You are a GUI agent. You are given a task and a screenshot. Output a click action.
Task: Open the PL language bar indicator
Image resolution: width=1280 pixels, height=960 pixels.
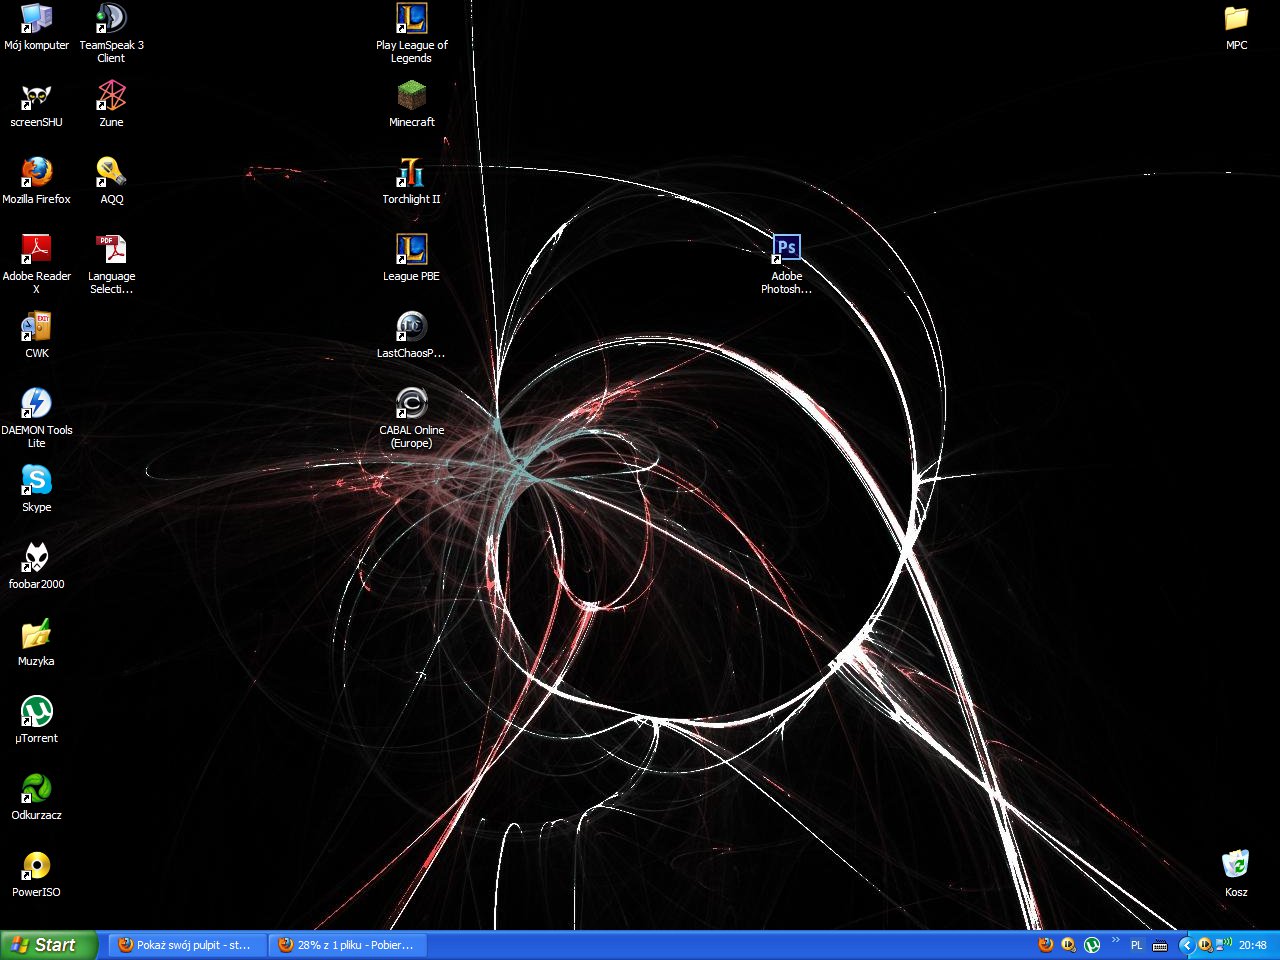click(1137, 945)
